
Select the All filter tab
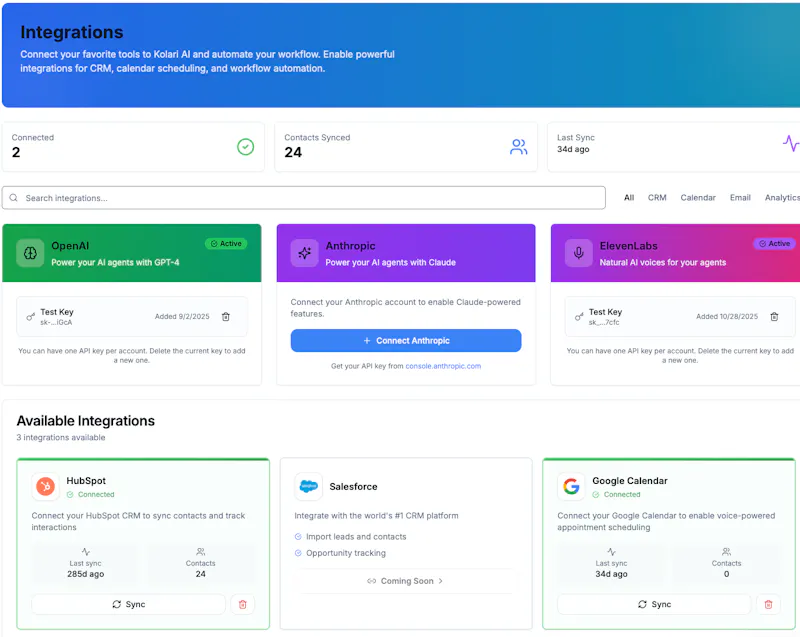629,198
